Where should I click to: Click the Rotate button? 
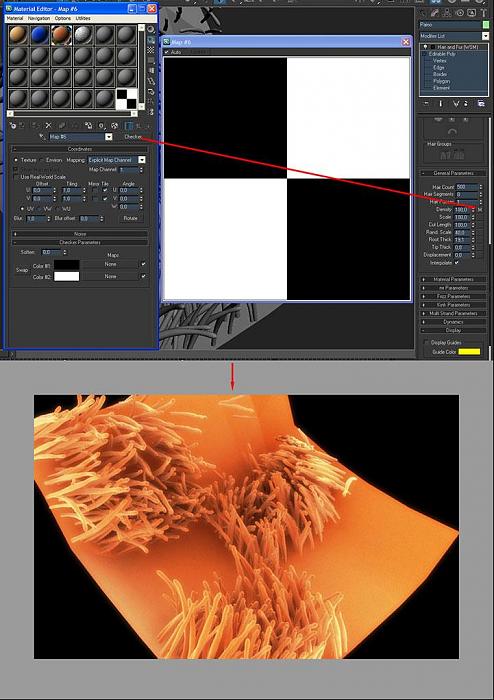[130, 218]
